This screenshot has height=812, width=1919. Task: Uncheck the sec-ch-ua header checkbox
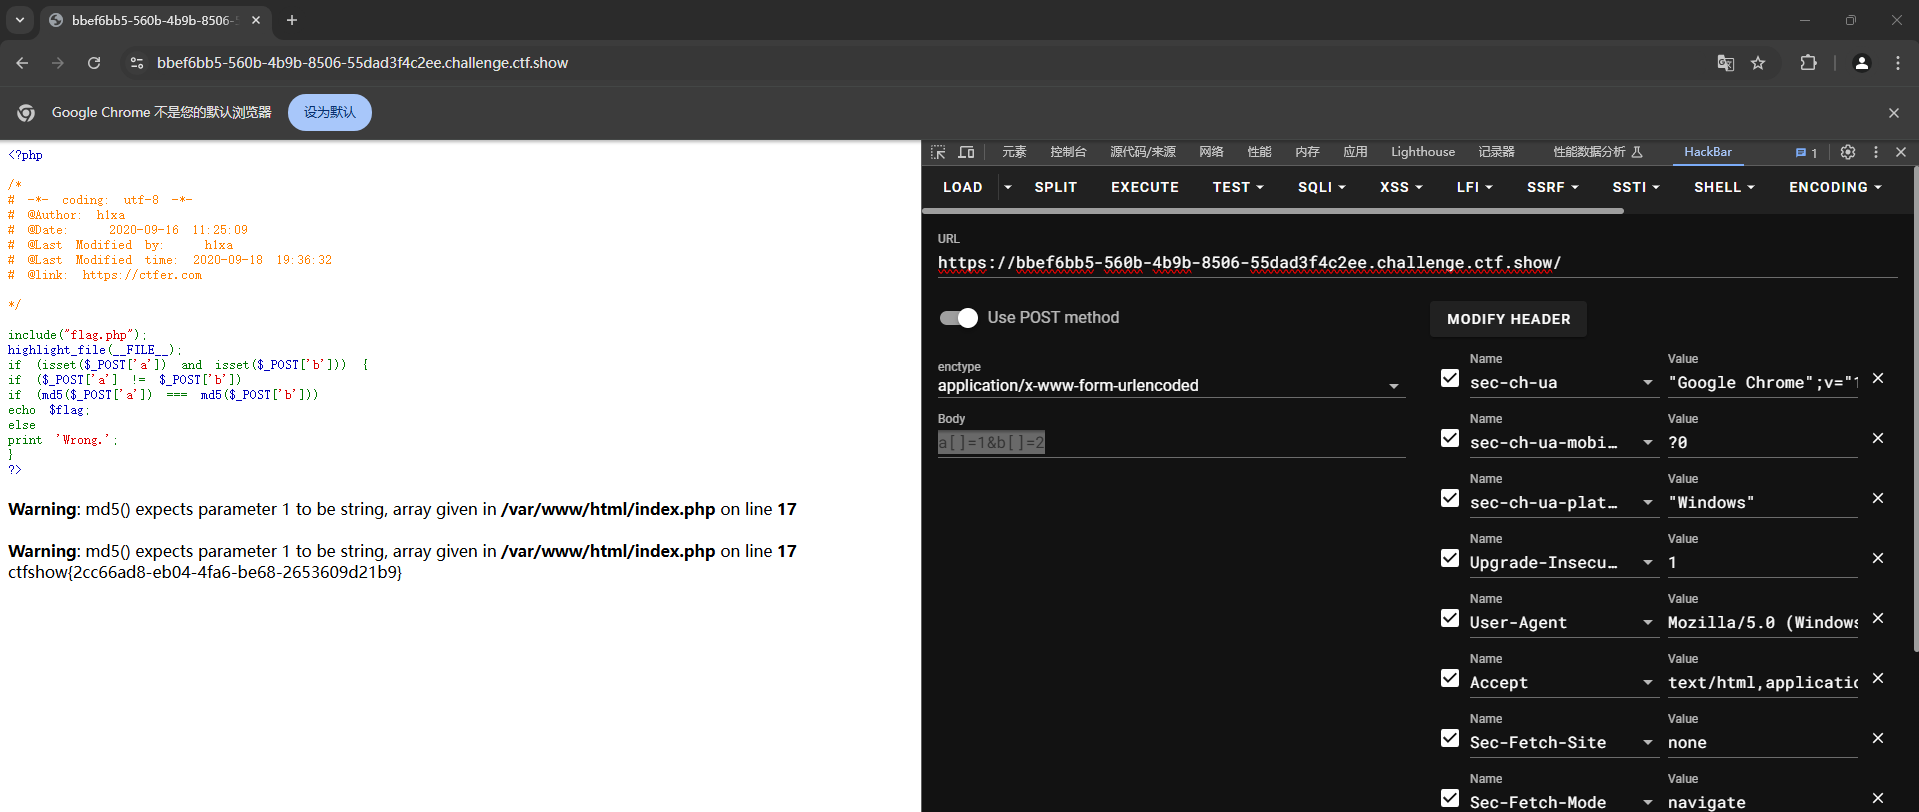pyautogui.click(x=1450, y=378)
